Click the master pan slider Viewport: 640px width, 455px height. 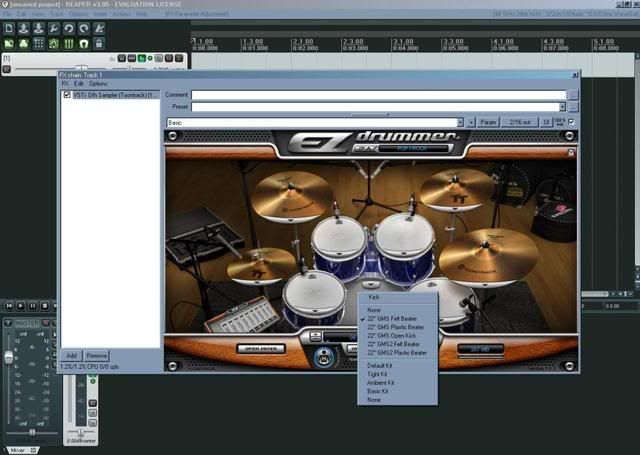(x=31, y=432)
